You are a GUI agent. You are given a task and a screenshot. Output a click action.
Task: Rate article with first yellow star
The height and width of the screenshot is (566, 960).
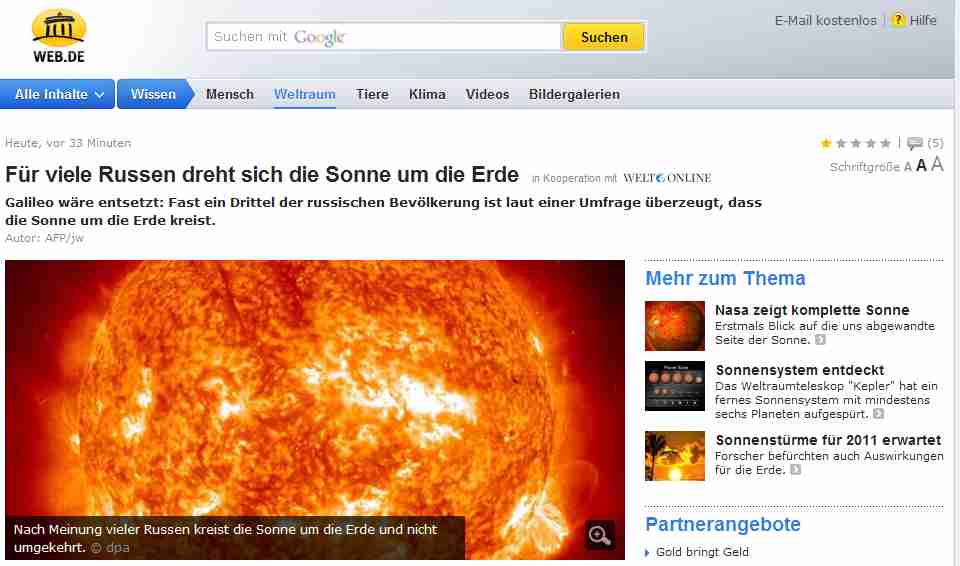point(826,143)
